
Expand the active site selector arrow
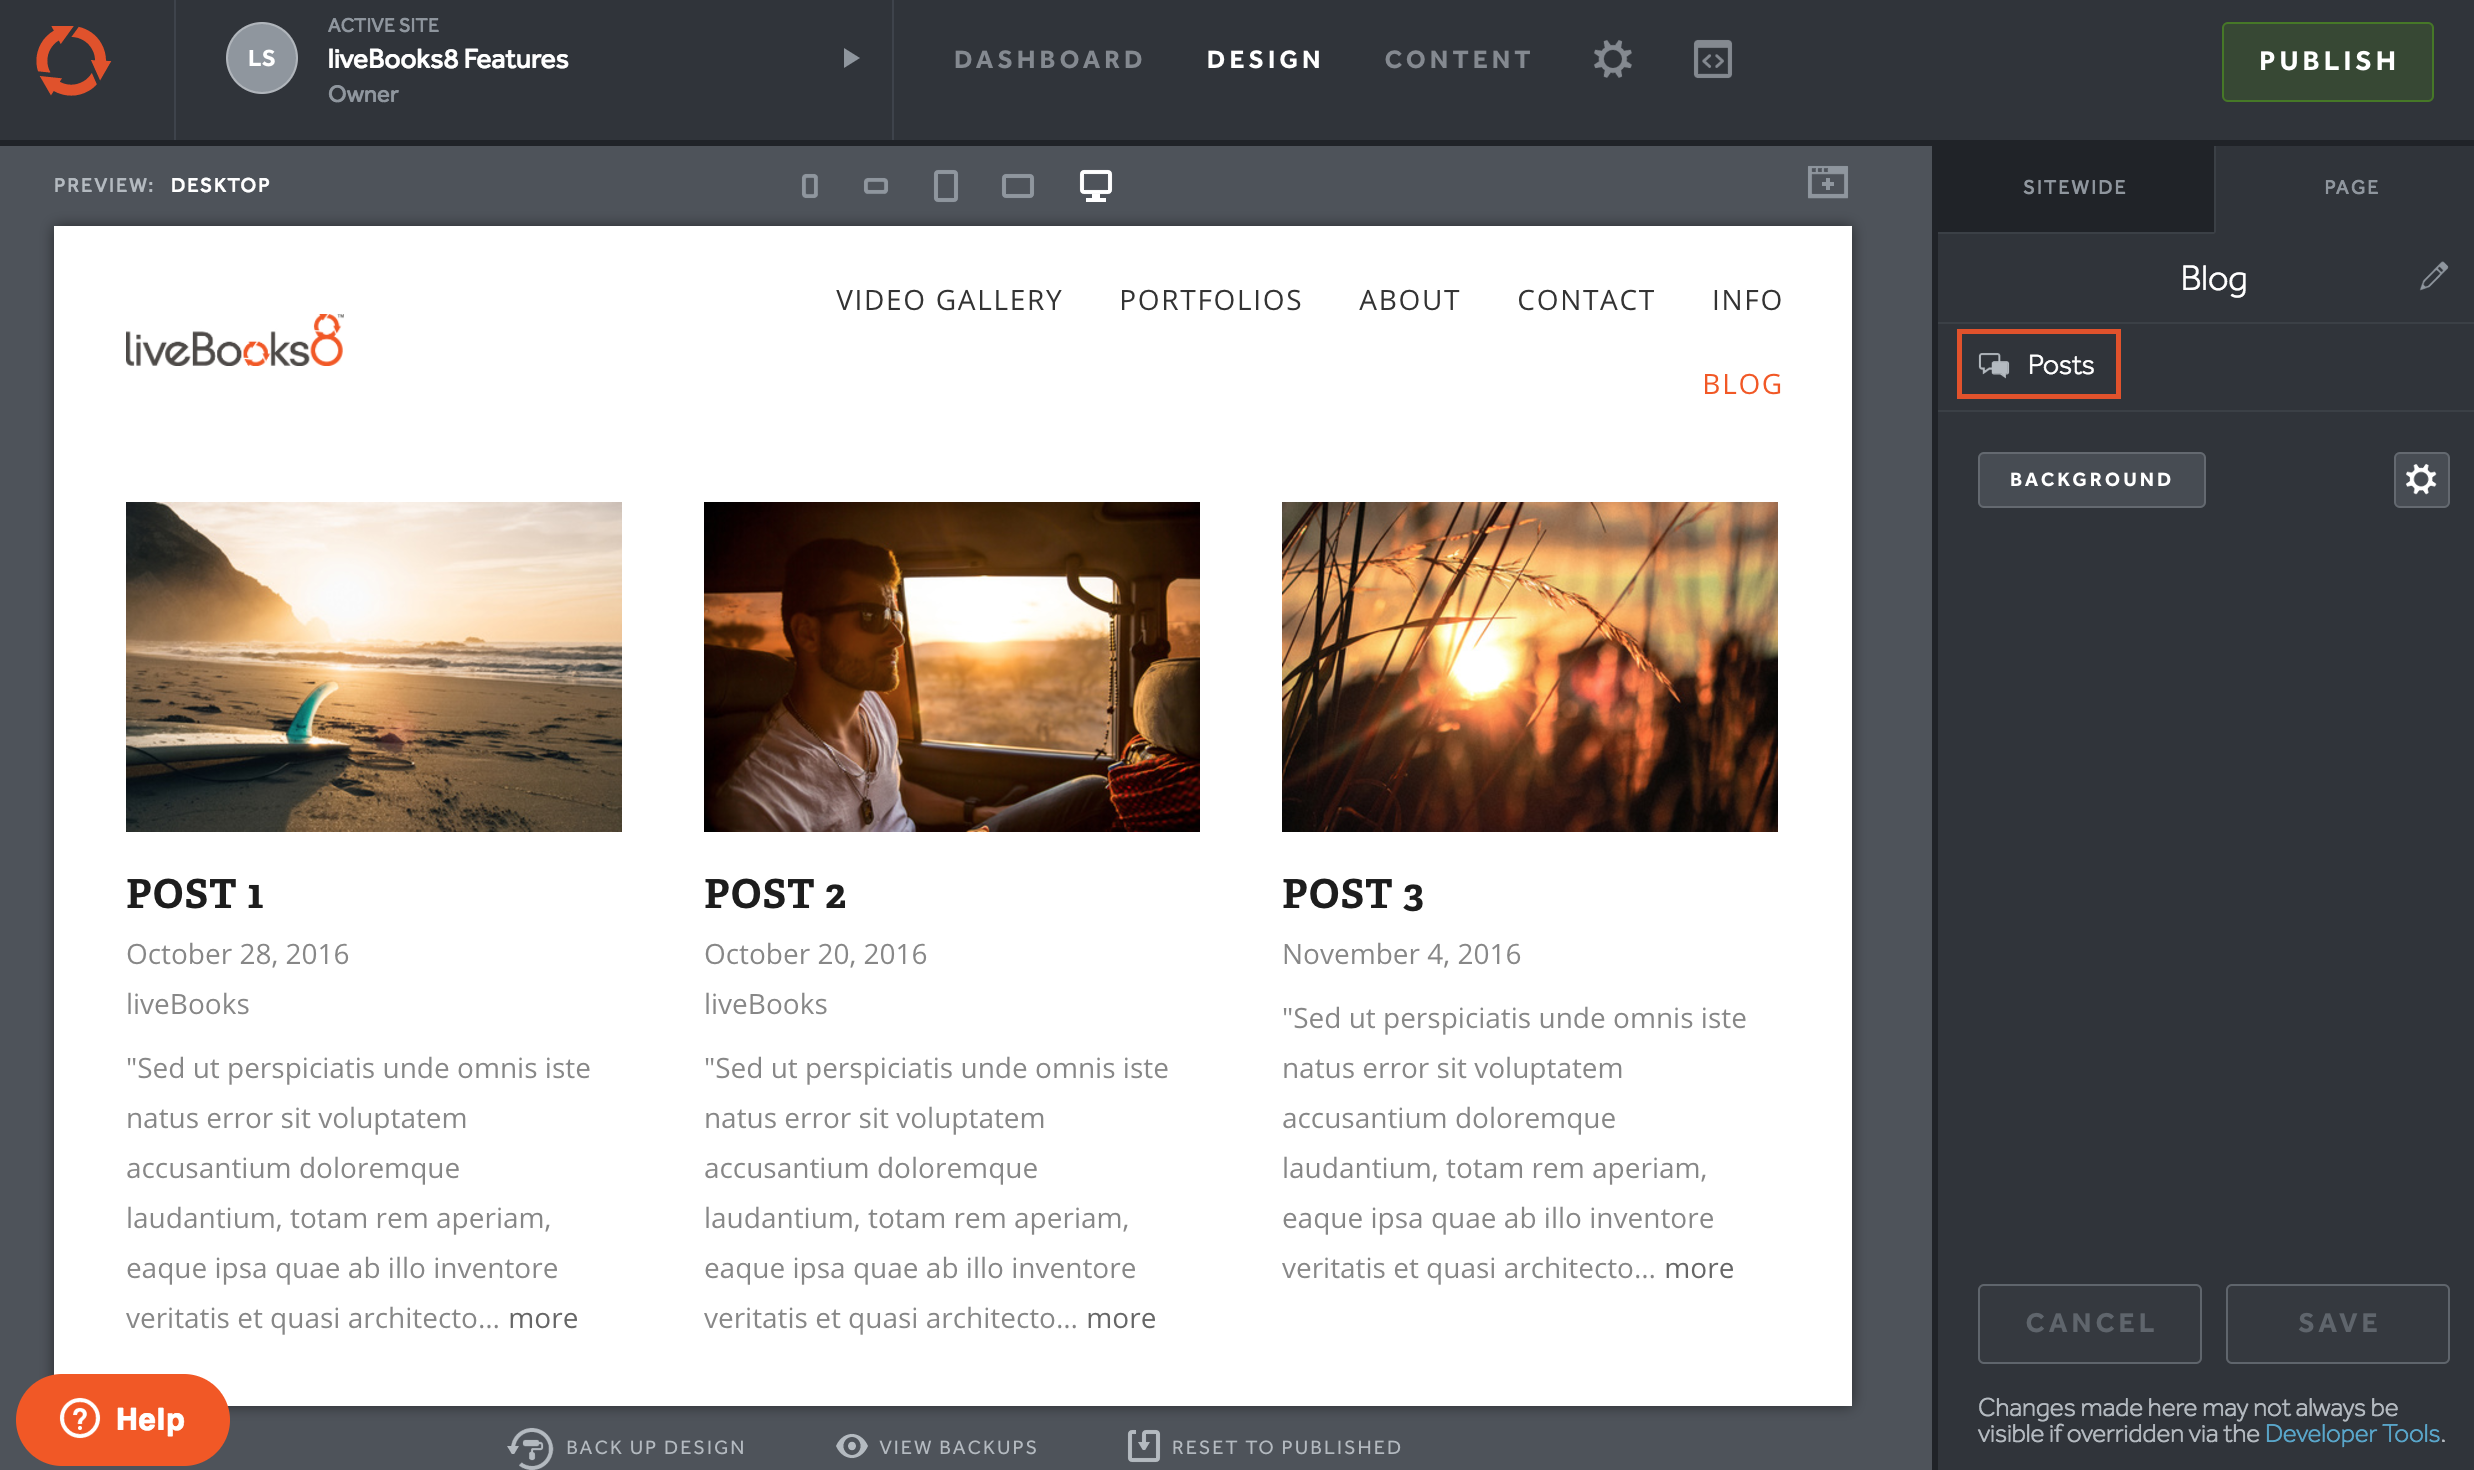click(851, 58)
